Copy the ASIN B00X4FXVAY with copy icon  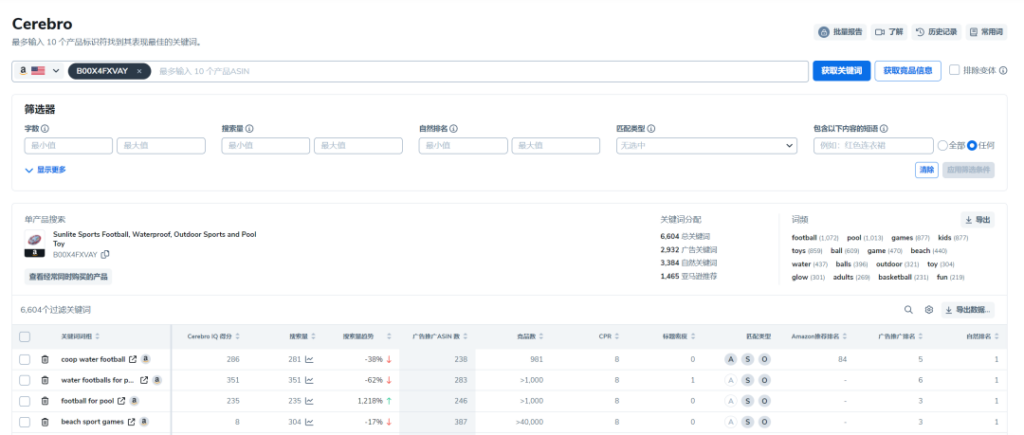click(x=105, y=255)
